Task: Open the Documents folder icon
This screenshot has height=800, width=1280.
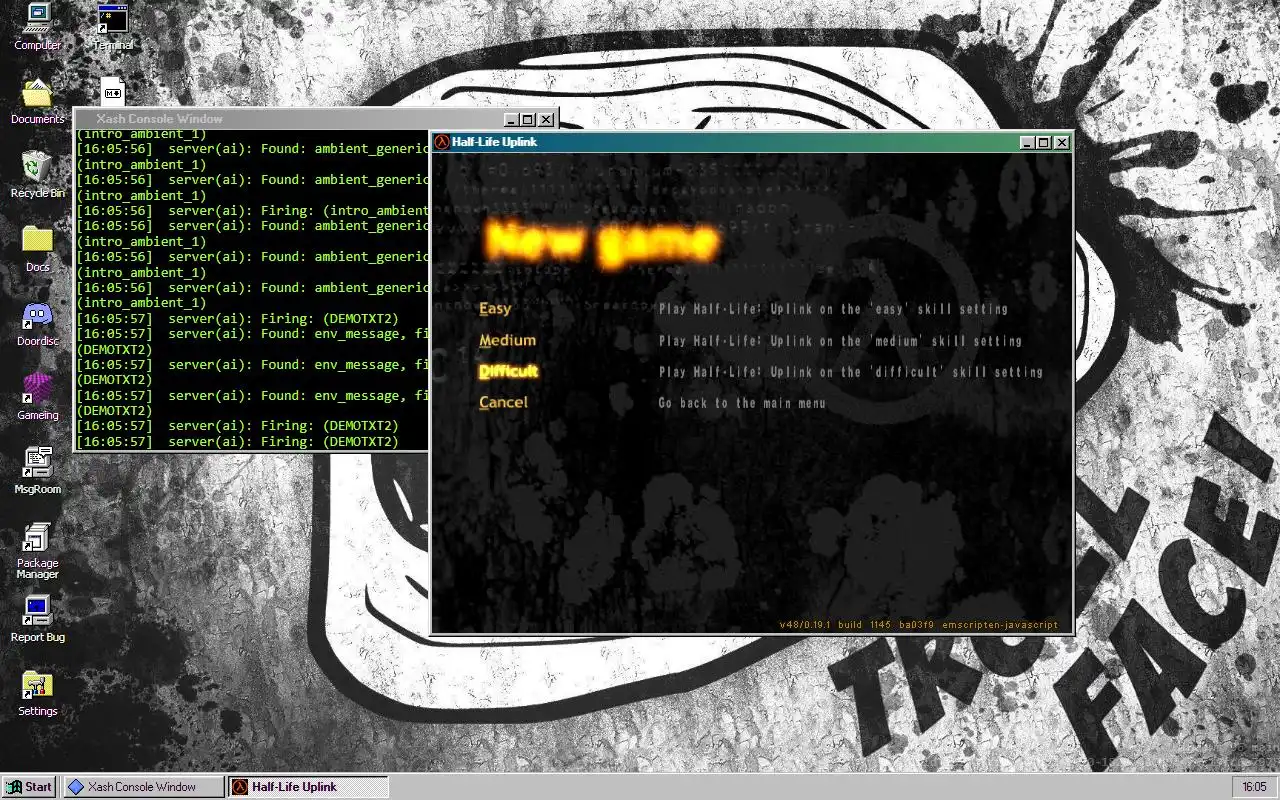Action: (x=37, y=101)
